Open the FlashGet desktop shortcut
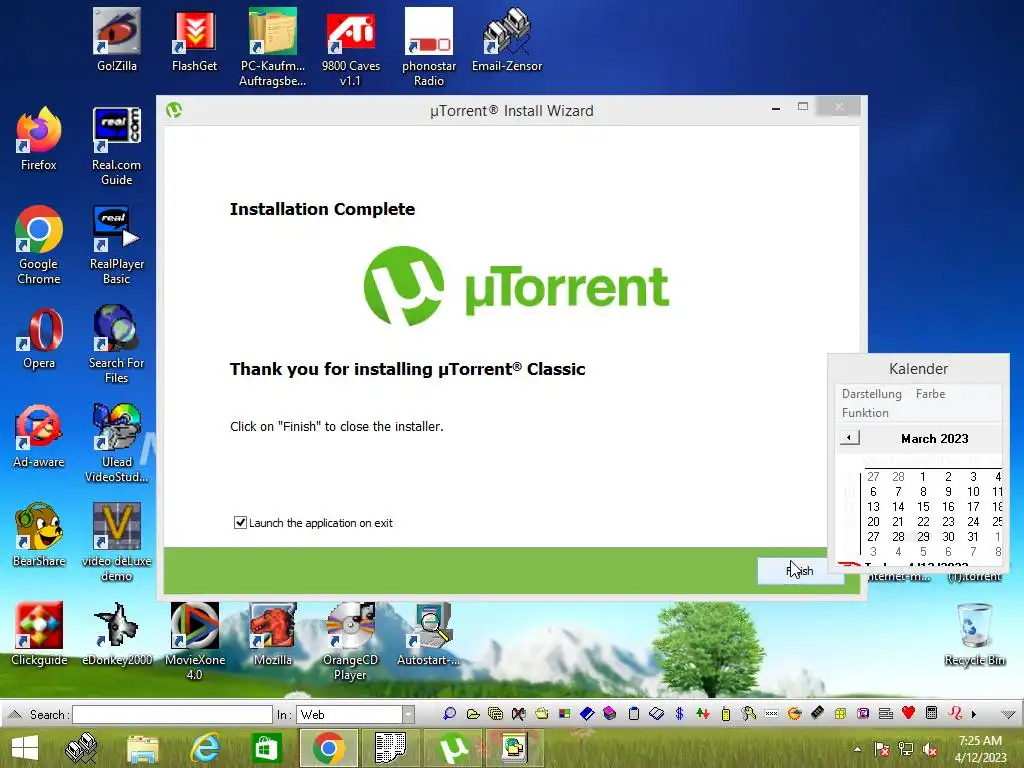This screenshot has height=768, width=1024. [194, 40]
